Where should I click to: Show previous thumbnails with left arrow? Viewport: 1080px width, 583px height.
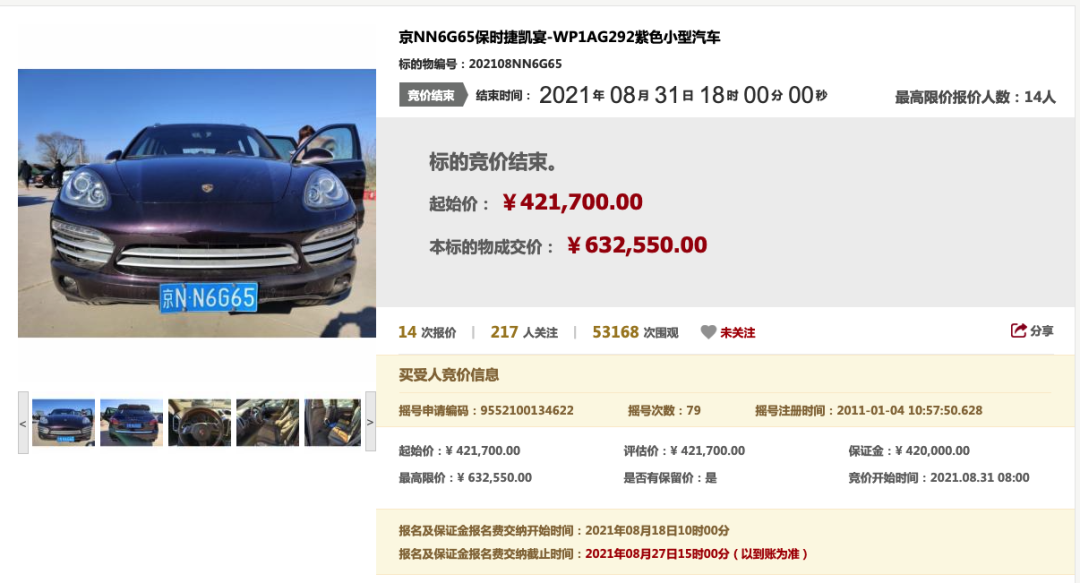[x=23, y=422]
